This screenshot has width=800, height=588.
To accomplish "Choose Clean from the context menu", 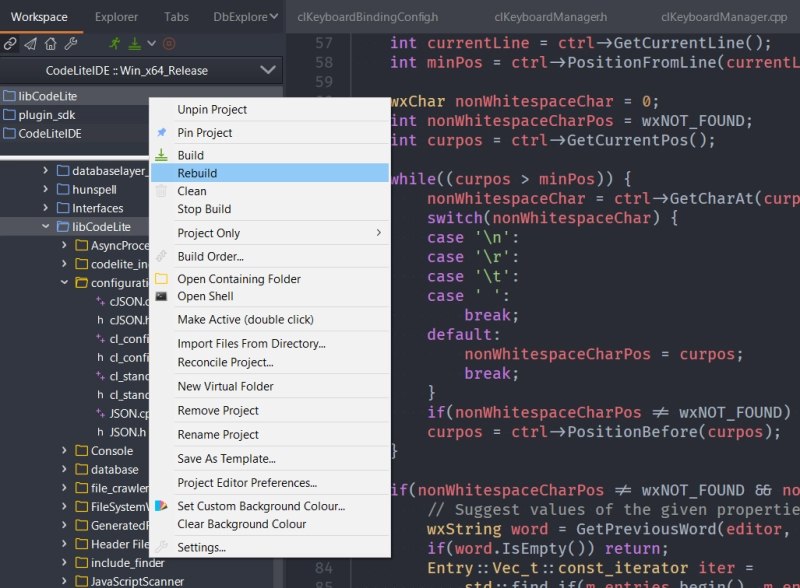I will pos(270,191).
